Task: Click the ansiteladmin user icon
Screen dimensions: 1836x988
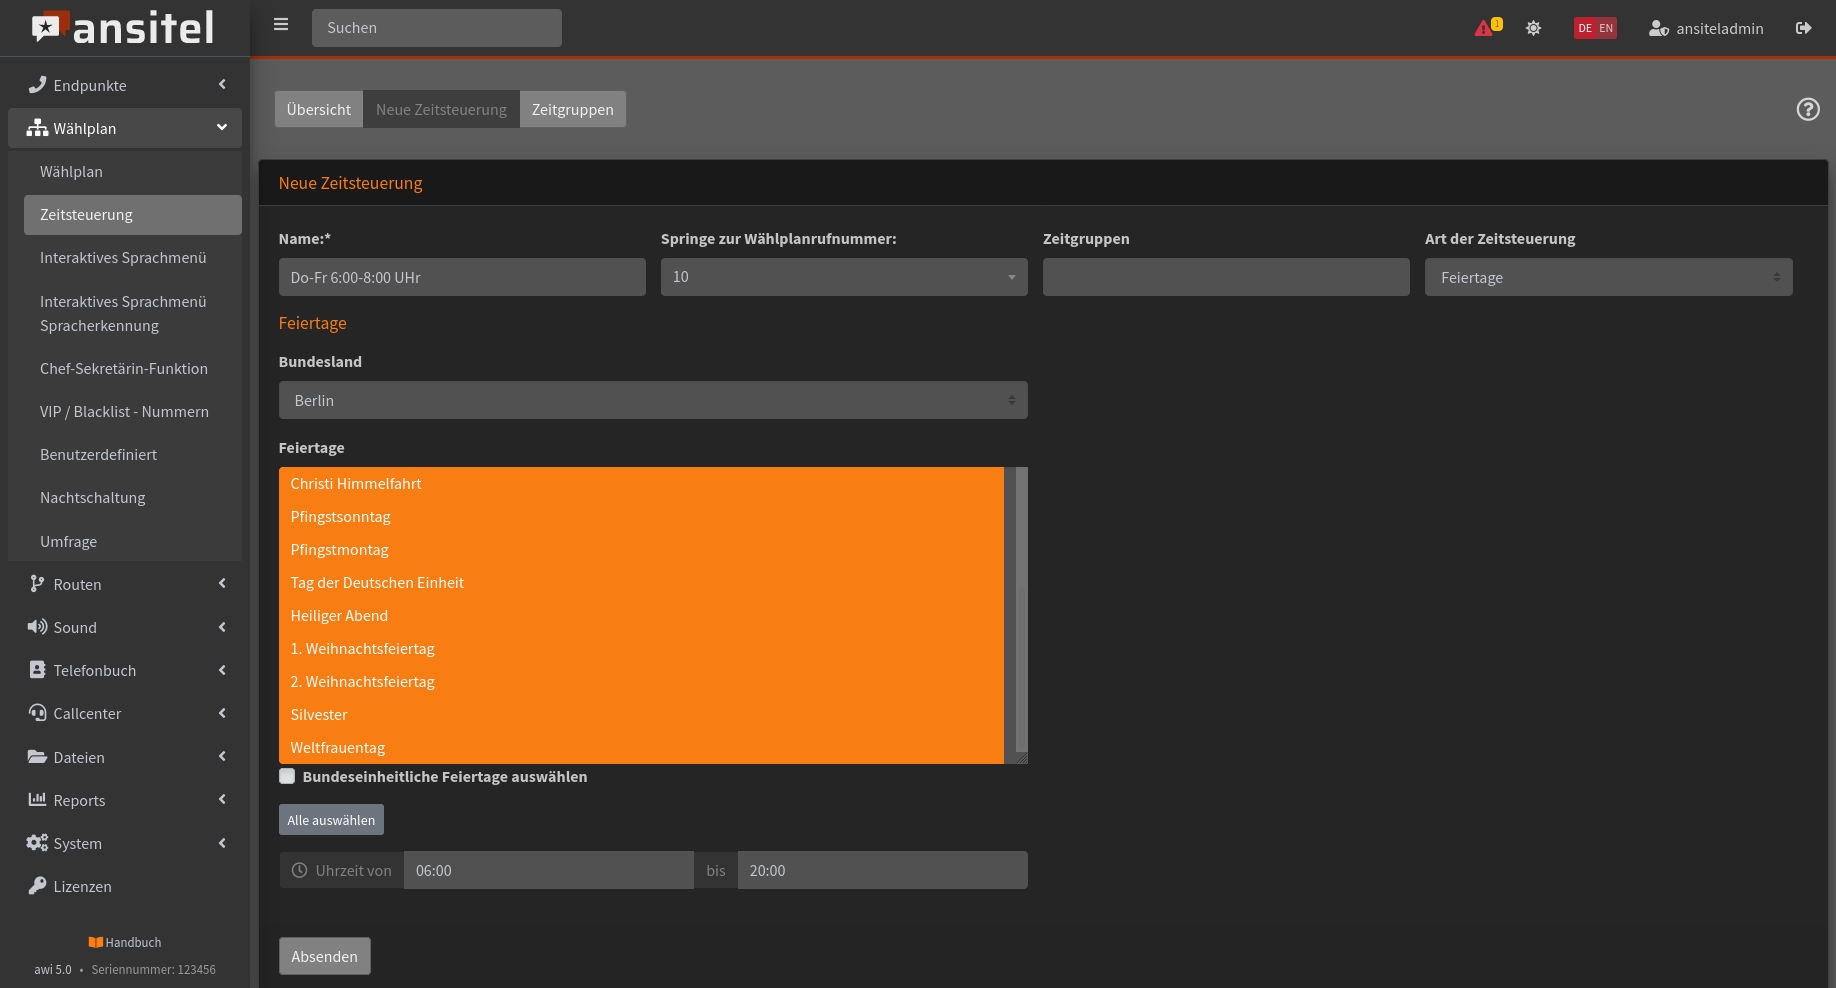Action: point(1658,28)
